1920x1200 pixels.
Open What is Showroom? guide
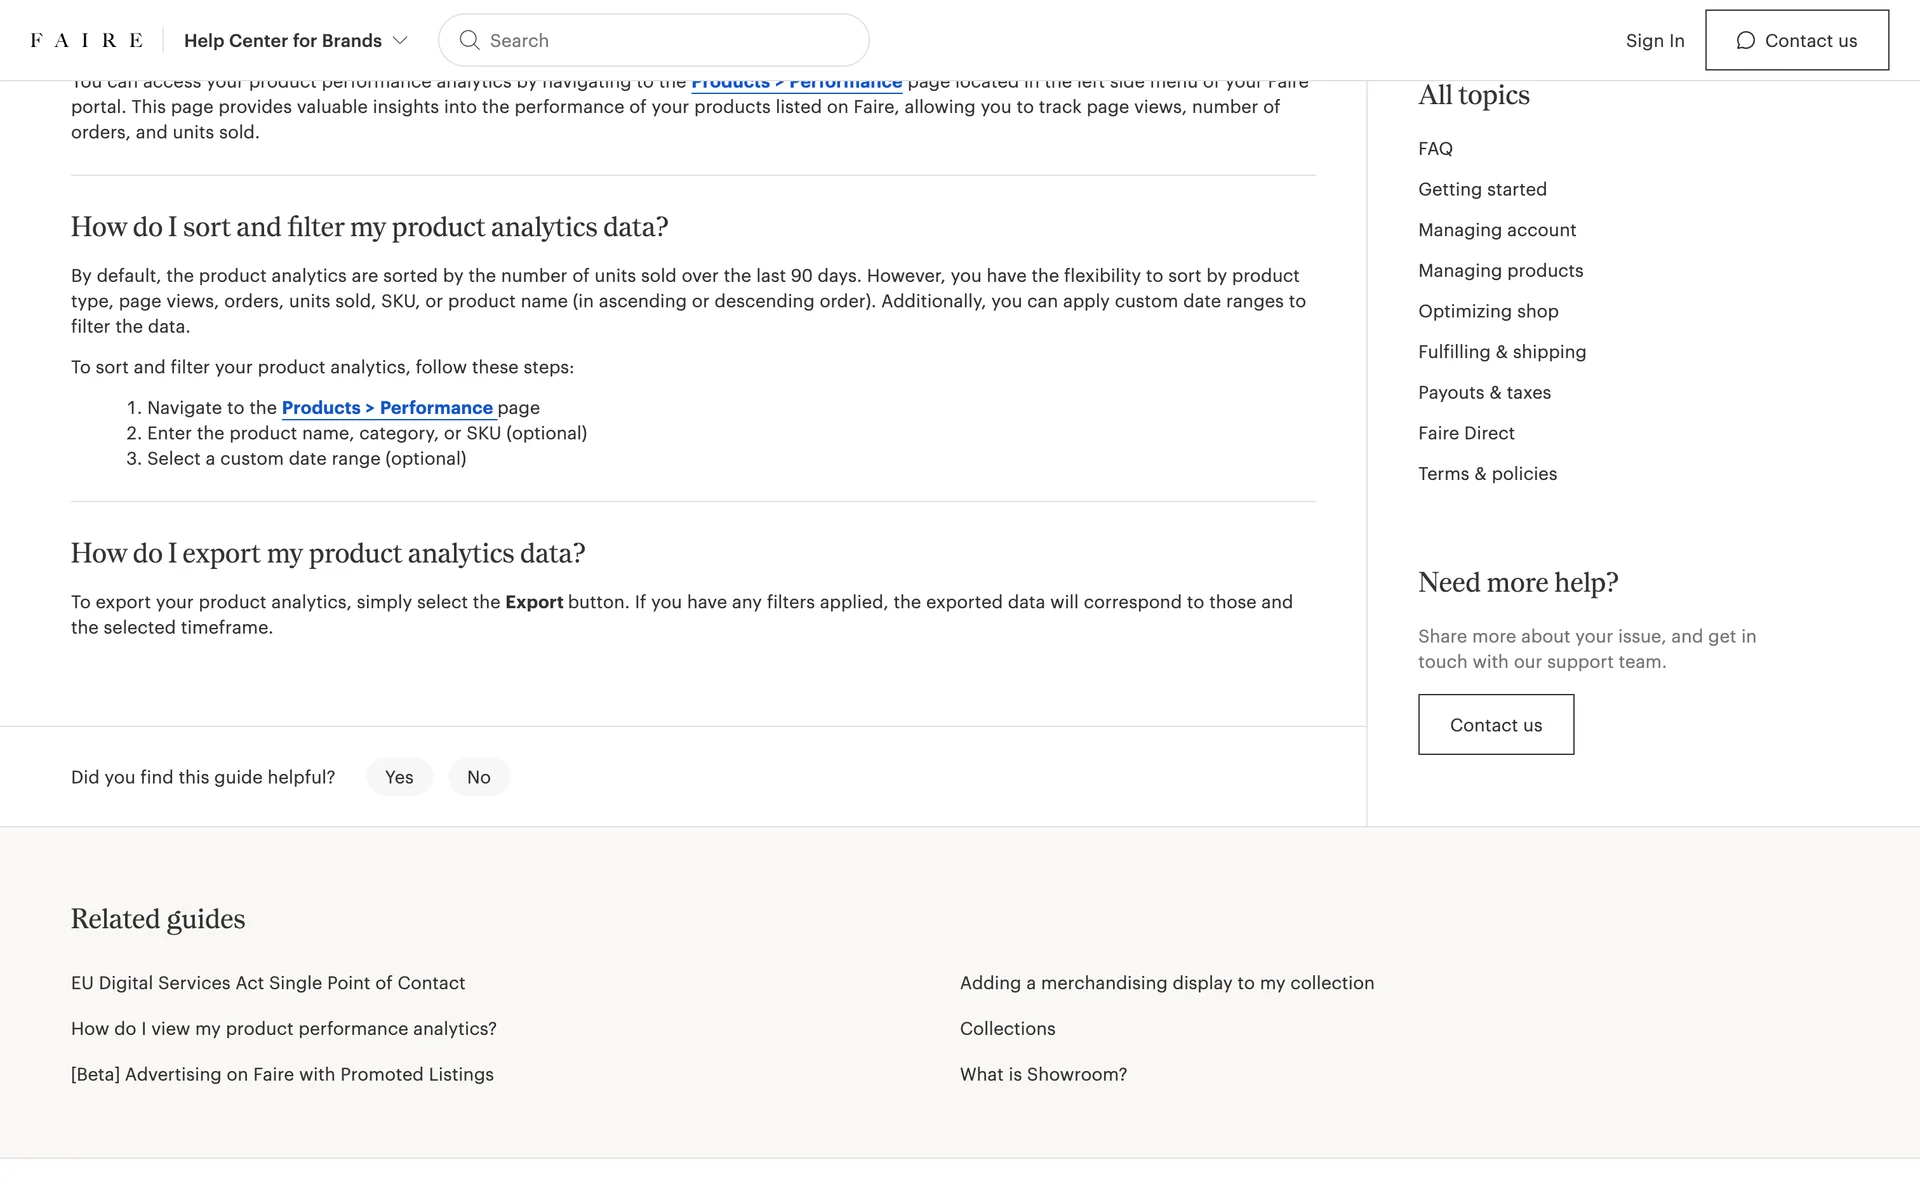pos(1043,1074)
